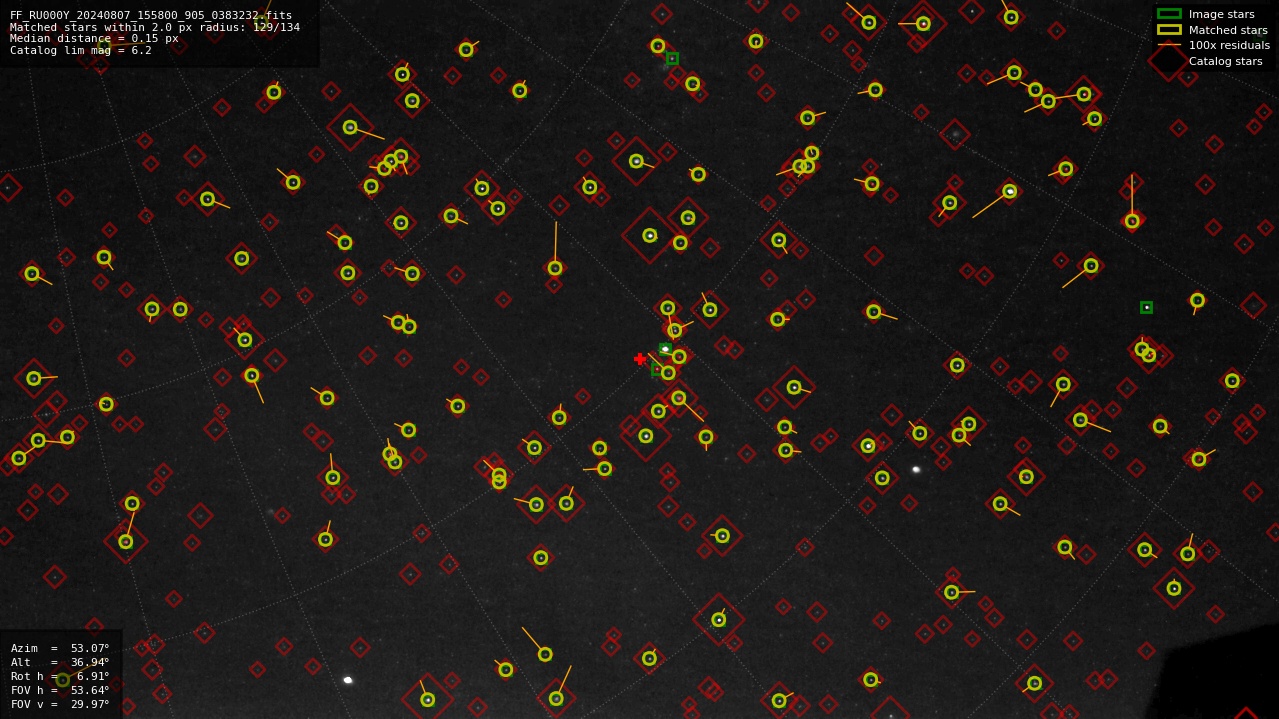Click the 'Alt = 36.94°' readout
The height and width of the screenshot is (719, 1279).
[x=60, y=662]
